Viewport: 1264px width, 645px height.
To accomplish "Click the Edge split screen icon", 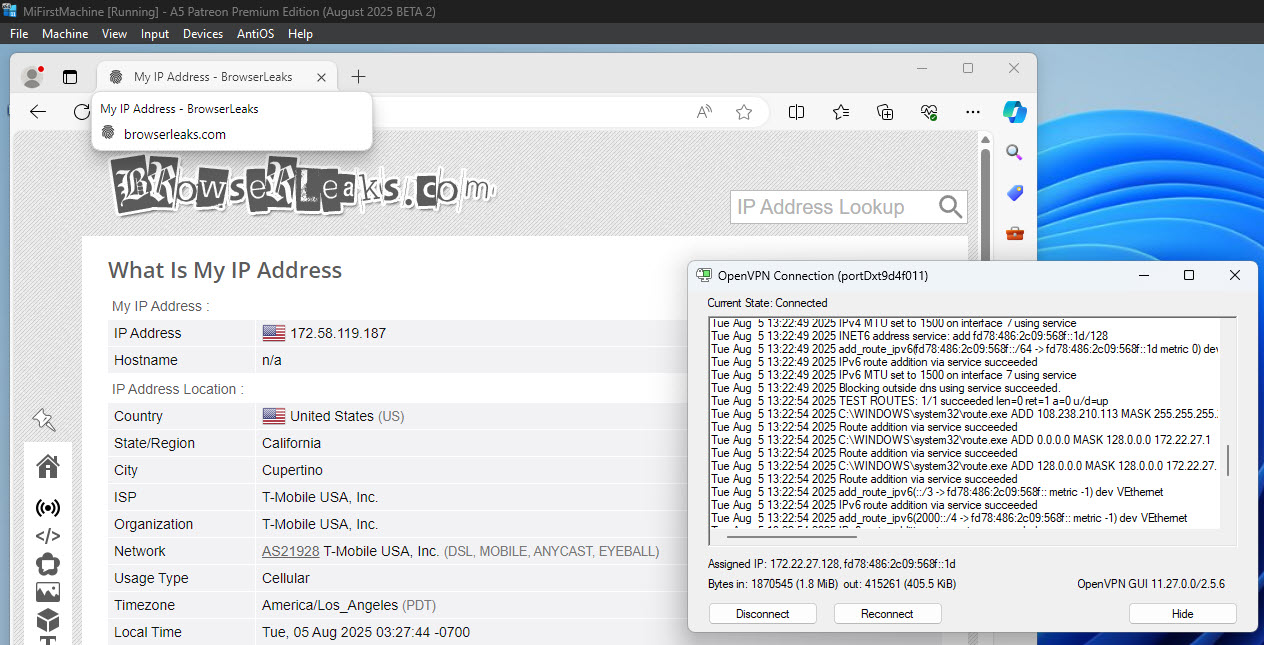I will [x=796, y=112].
